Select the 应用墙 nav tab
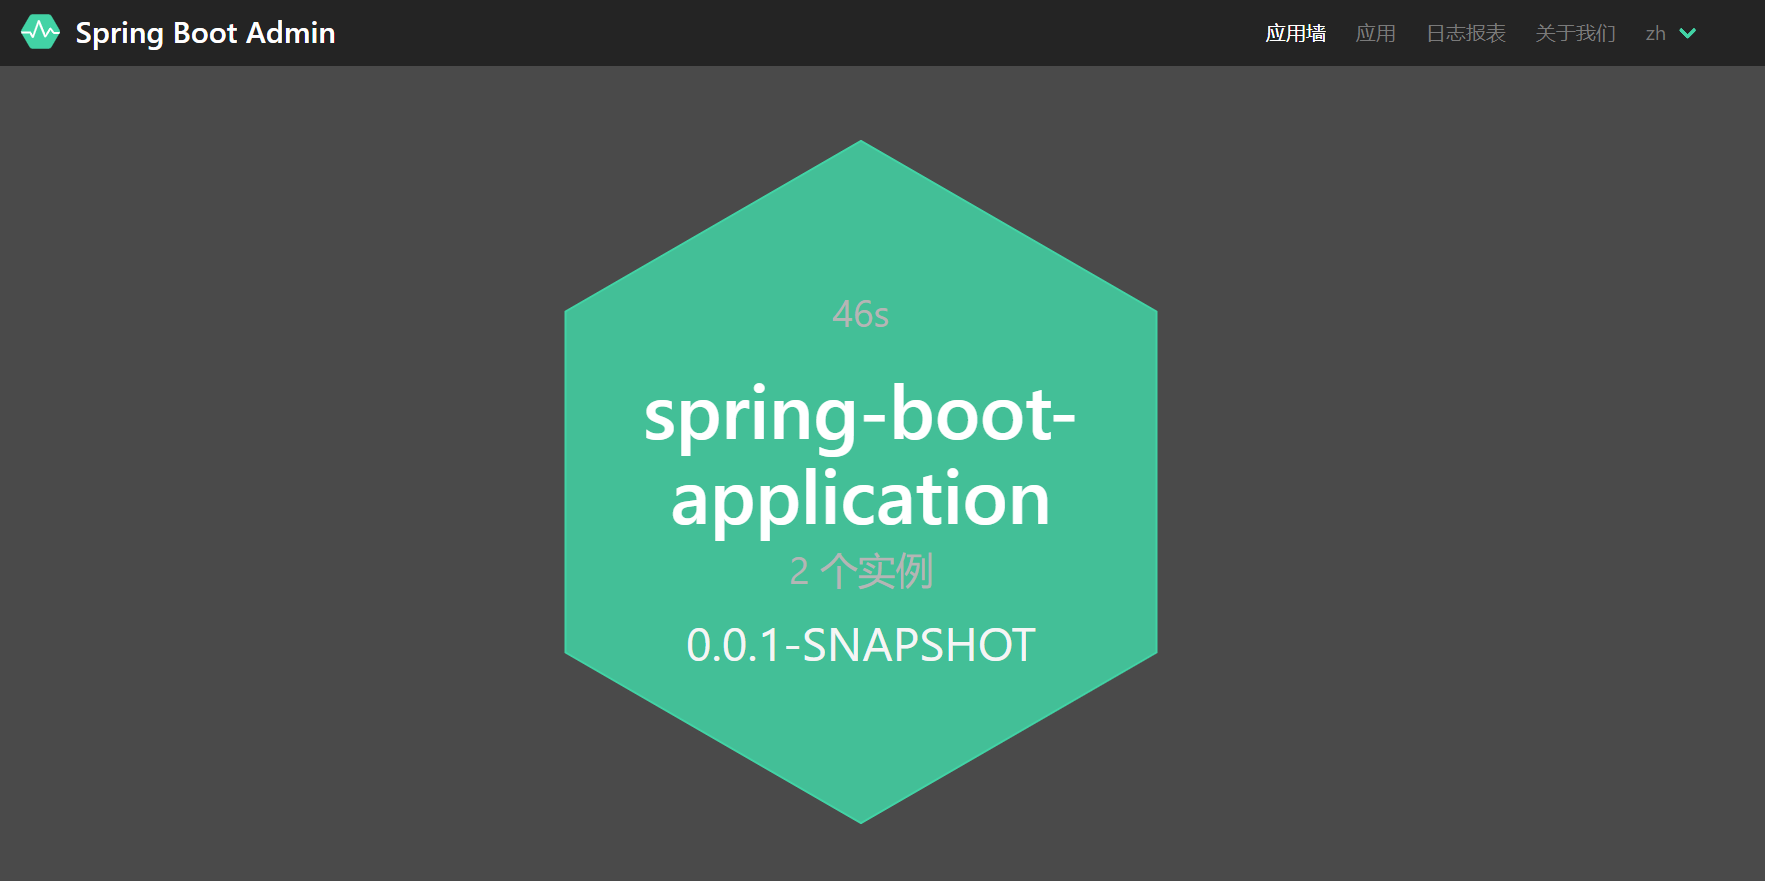This screenshot has width=1765, height=881. tap(1296, 33)
